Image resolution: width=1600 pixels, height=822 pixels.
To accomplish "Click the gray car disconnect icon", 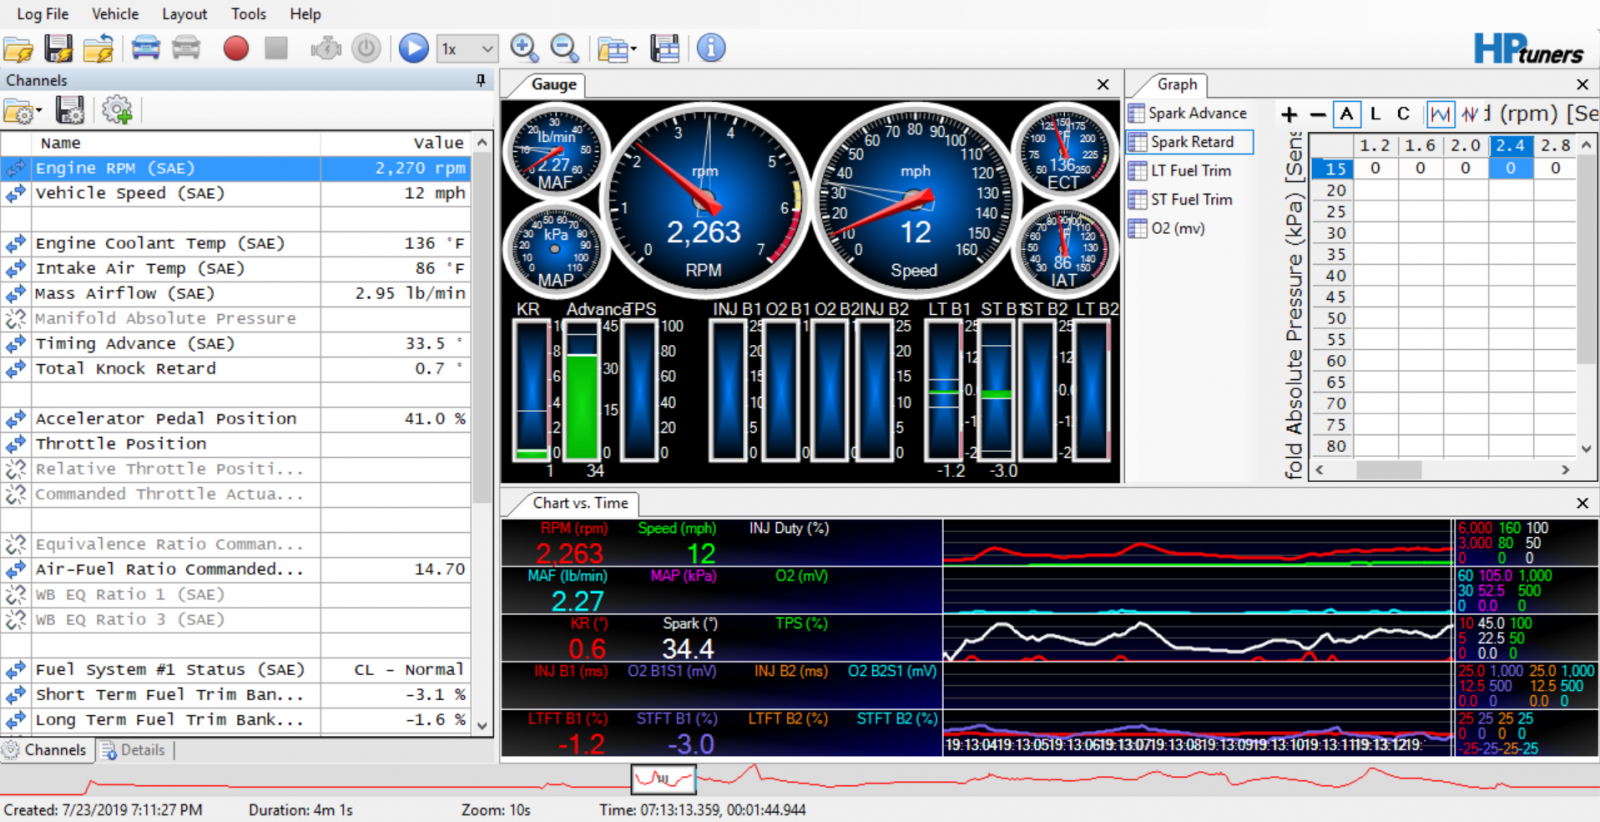I will [x=186, y=48].
